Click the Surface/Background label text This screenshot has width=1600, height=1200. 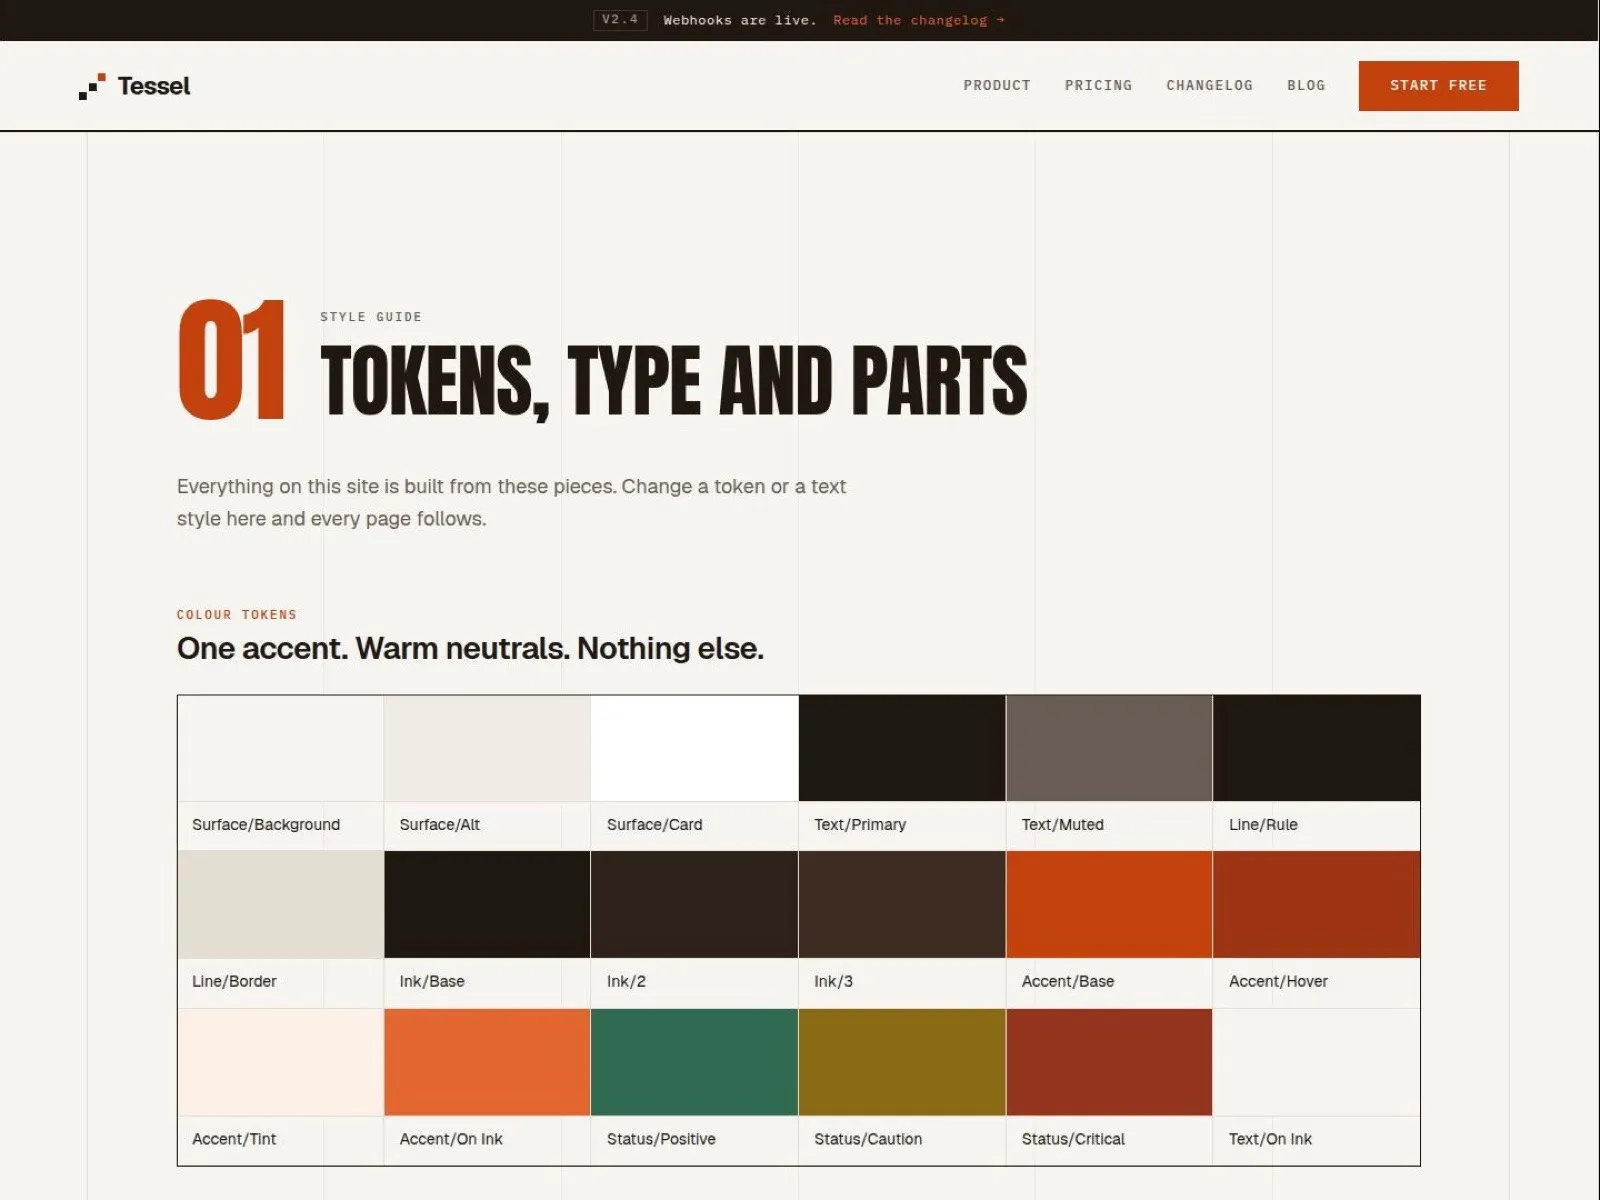[266, 825]
